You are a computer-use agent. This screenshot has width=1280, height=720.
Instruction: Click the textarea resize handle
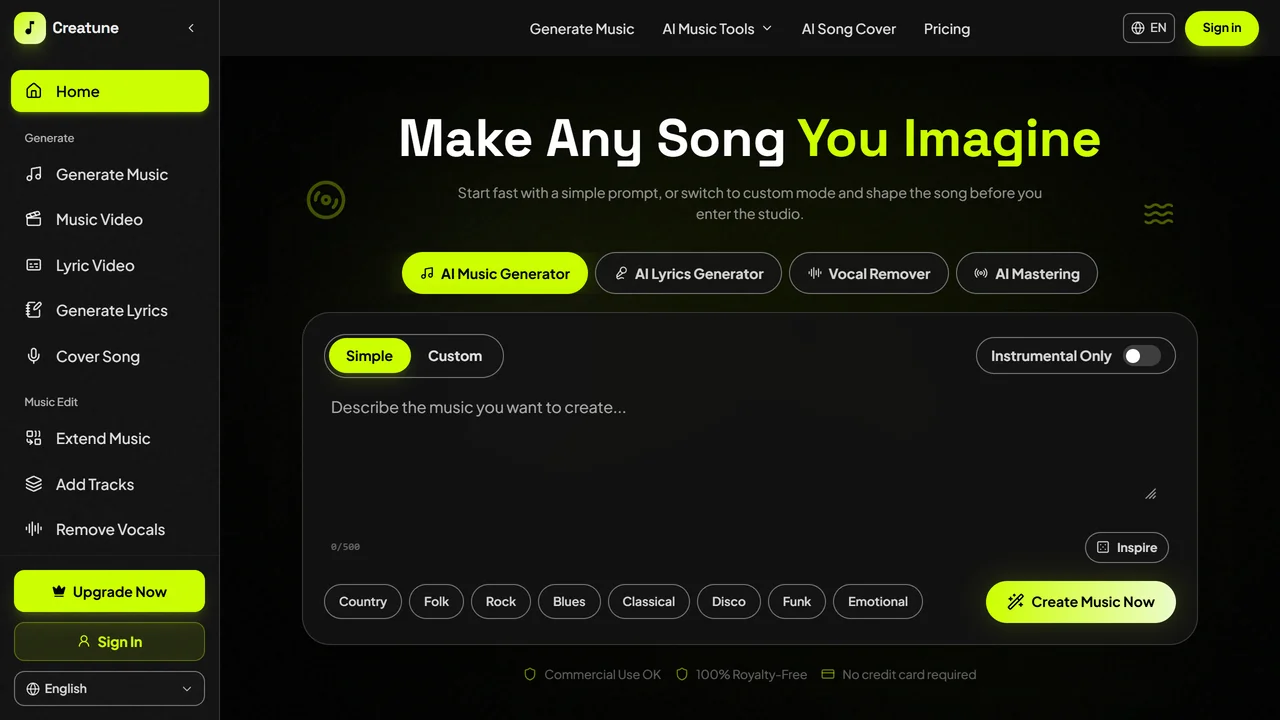[x=1151, y=493]
